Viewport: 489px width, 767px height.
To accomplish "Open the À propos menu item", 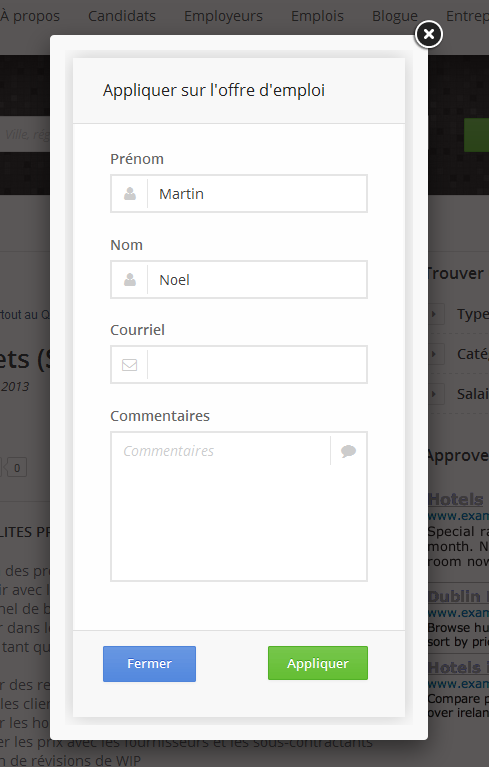I will [x=30, y=16].
